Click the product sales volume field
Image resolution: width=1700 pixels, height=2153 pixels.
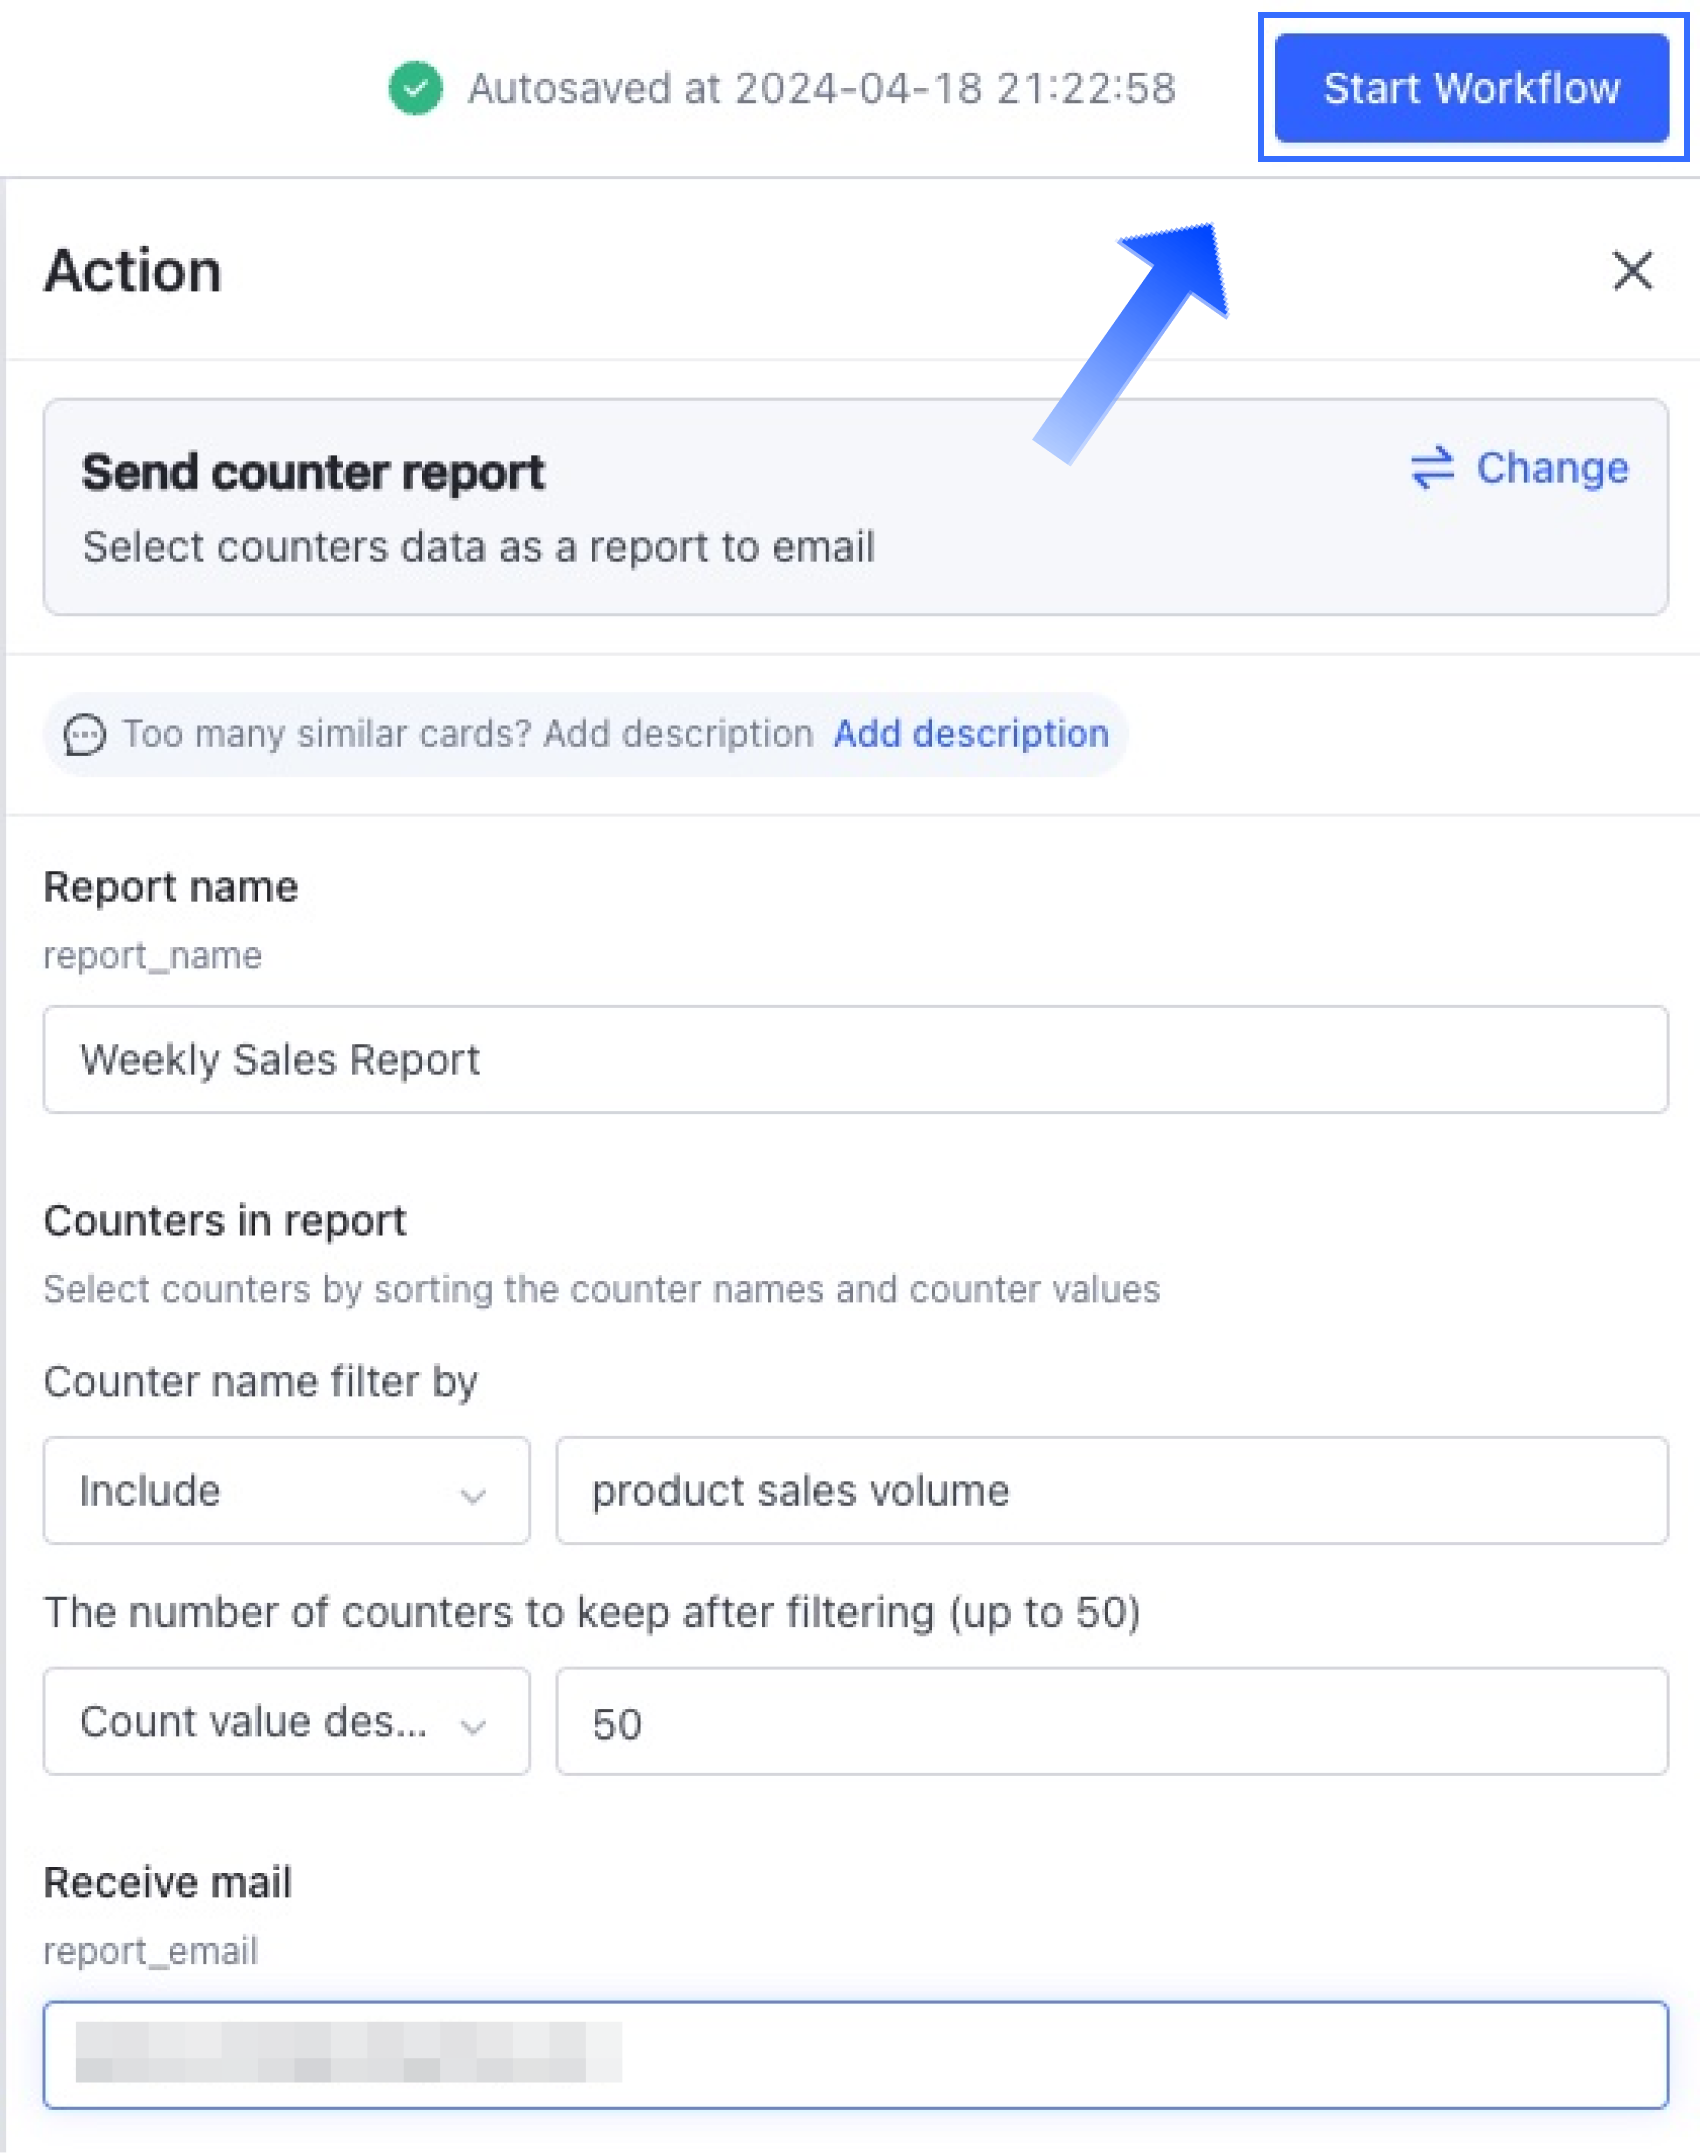point(1112,1490)
